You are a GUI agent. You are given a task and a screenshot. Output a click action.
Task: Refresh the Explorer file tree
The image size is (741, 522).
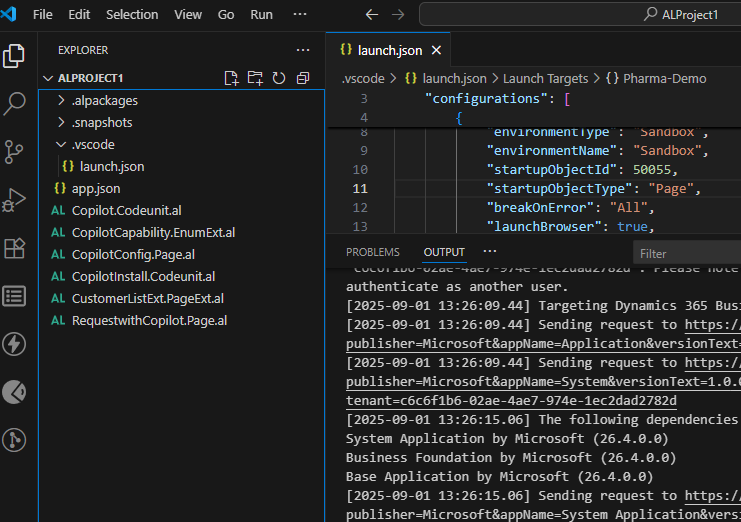279,78
